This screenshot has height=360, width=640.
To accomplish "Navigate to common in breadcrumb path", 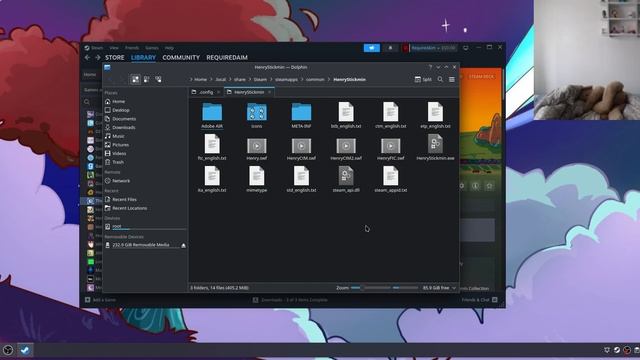I will (x=315, y=80).
